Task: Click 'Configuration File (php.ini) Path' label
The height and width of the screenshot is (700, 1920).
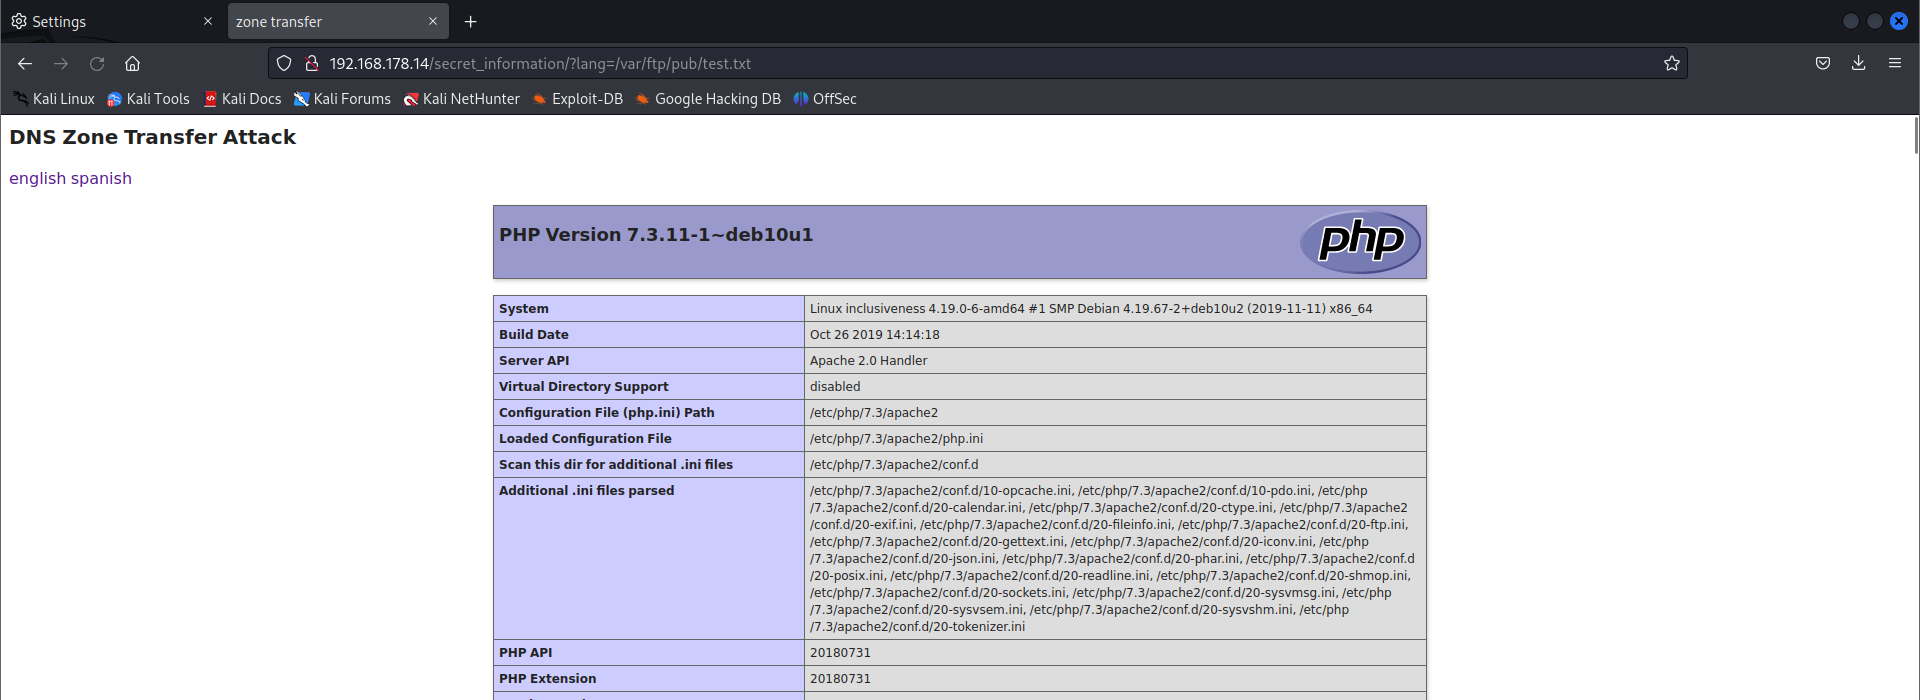Action: click(607, 413)
